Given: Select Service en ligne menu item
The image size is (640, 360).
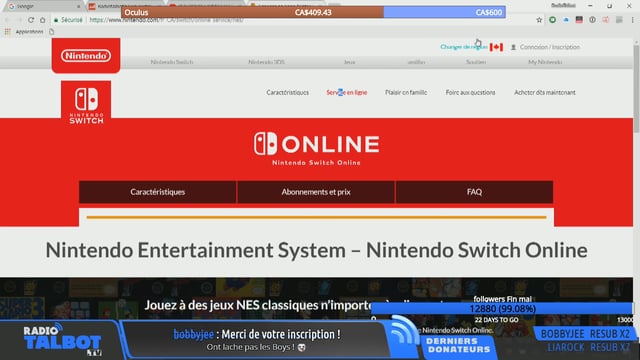Looking at the screenshot, I should tap(347, 93).
